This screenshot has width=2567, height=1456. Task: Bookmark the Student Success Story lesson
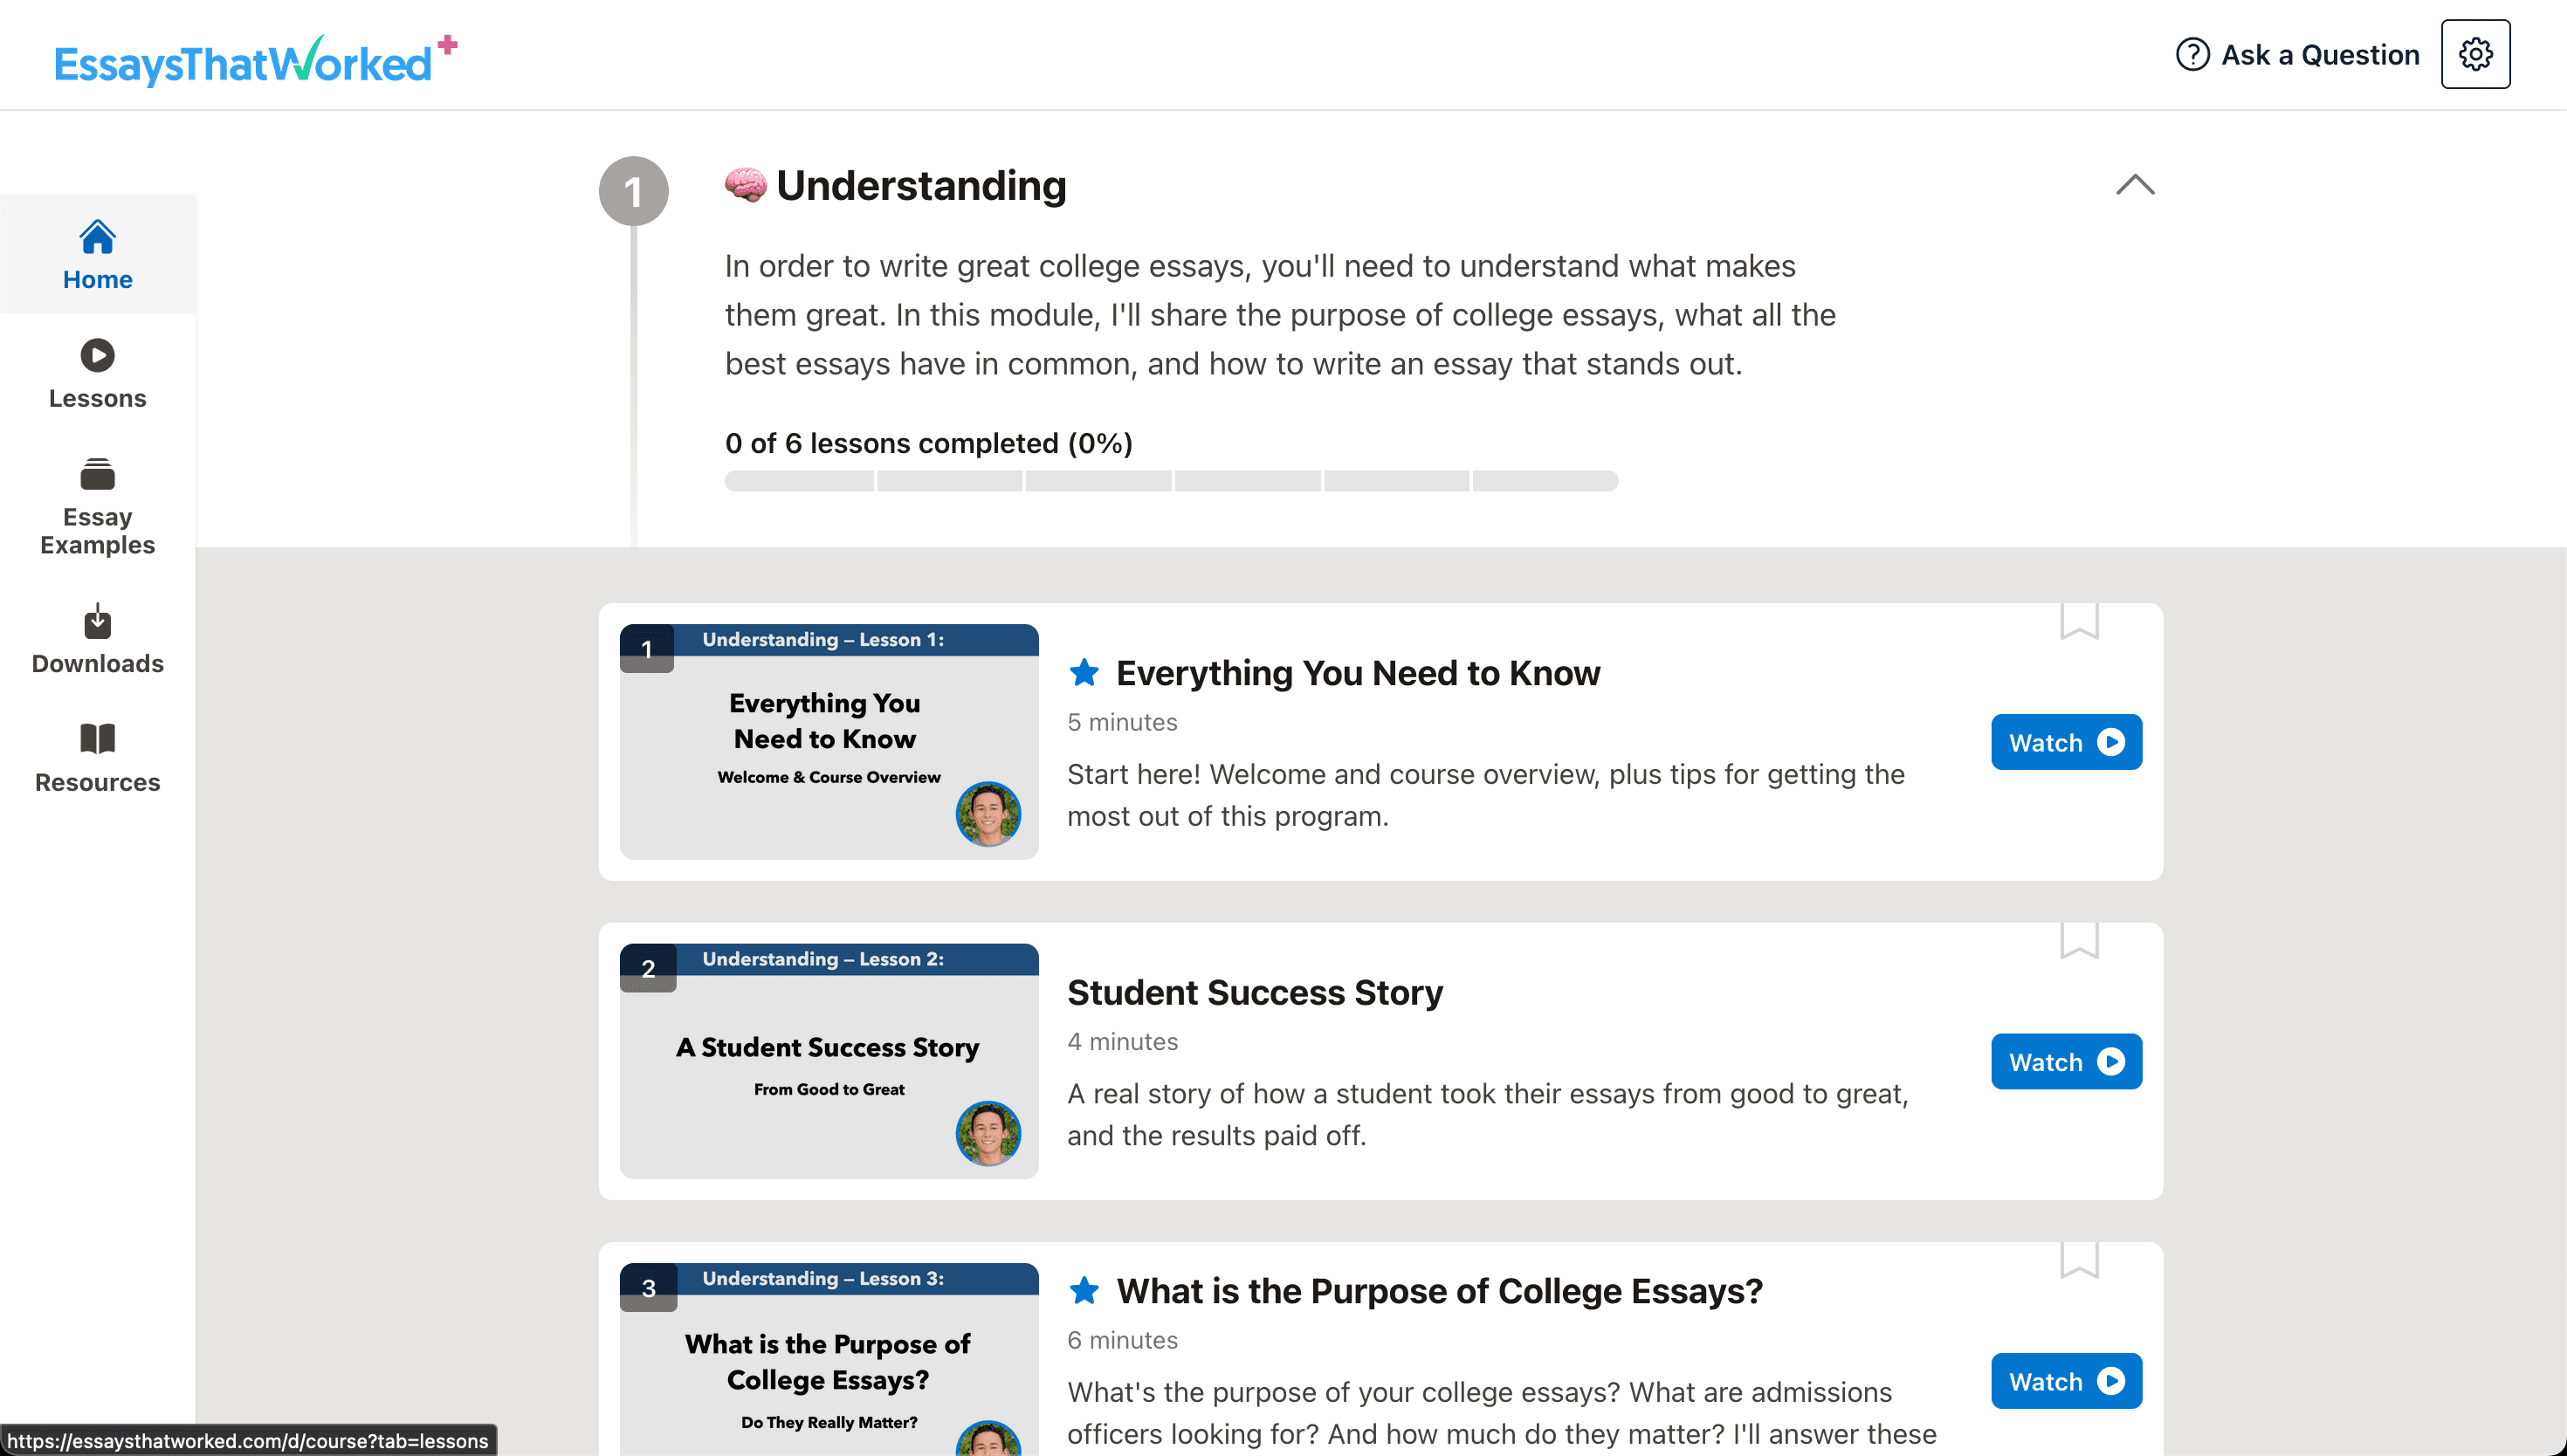point(2079,941)
